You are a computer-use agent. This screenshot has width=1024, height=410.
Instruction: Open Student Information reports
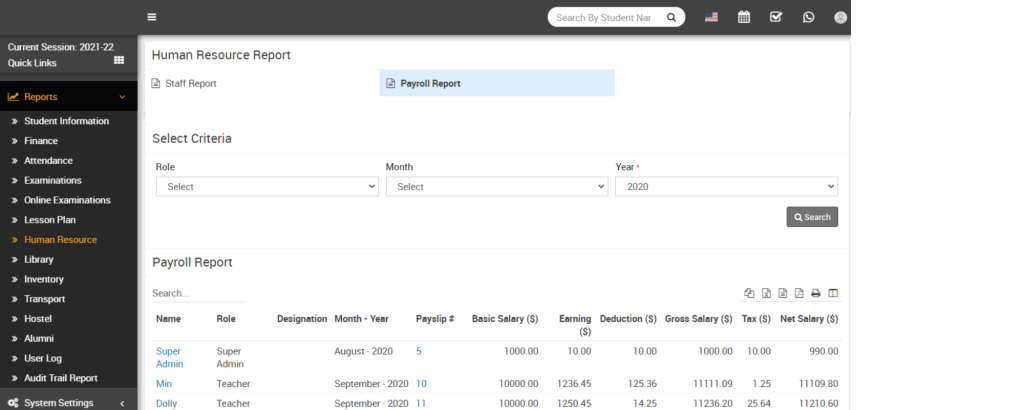click(x=67, y=121)
